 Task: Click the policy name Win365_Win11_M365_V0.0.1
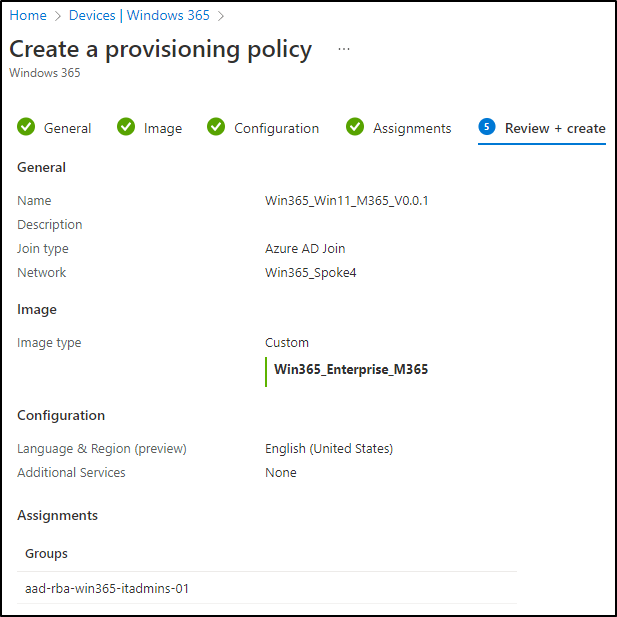[x=346, y=201]
